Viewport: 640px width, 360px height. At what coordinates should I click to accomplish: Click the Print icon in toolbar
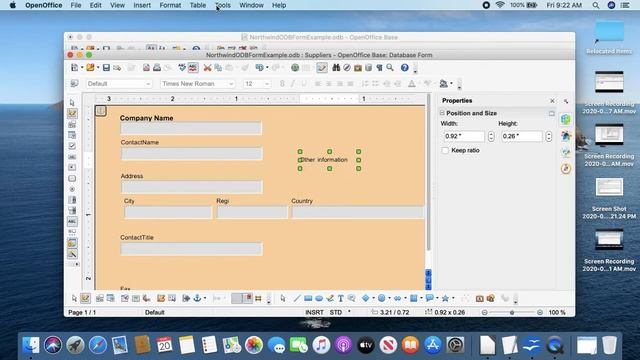tap(157, 68)
